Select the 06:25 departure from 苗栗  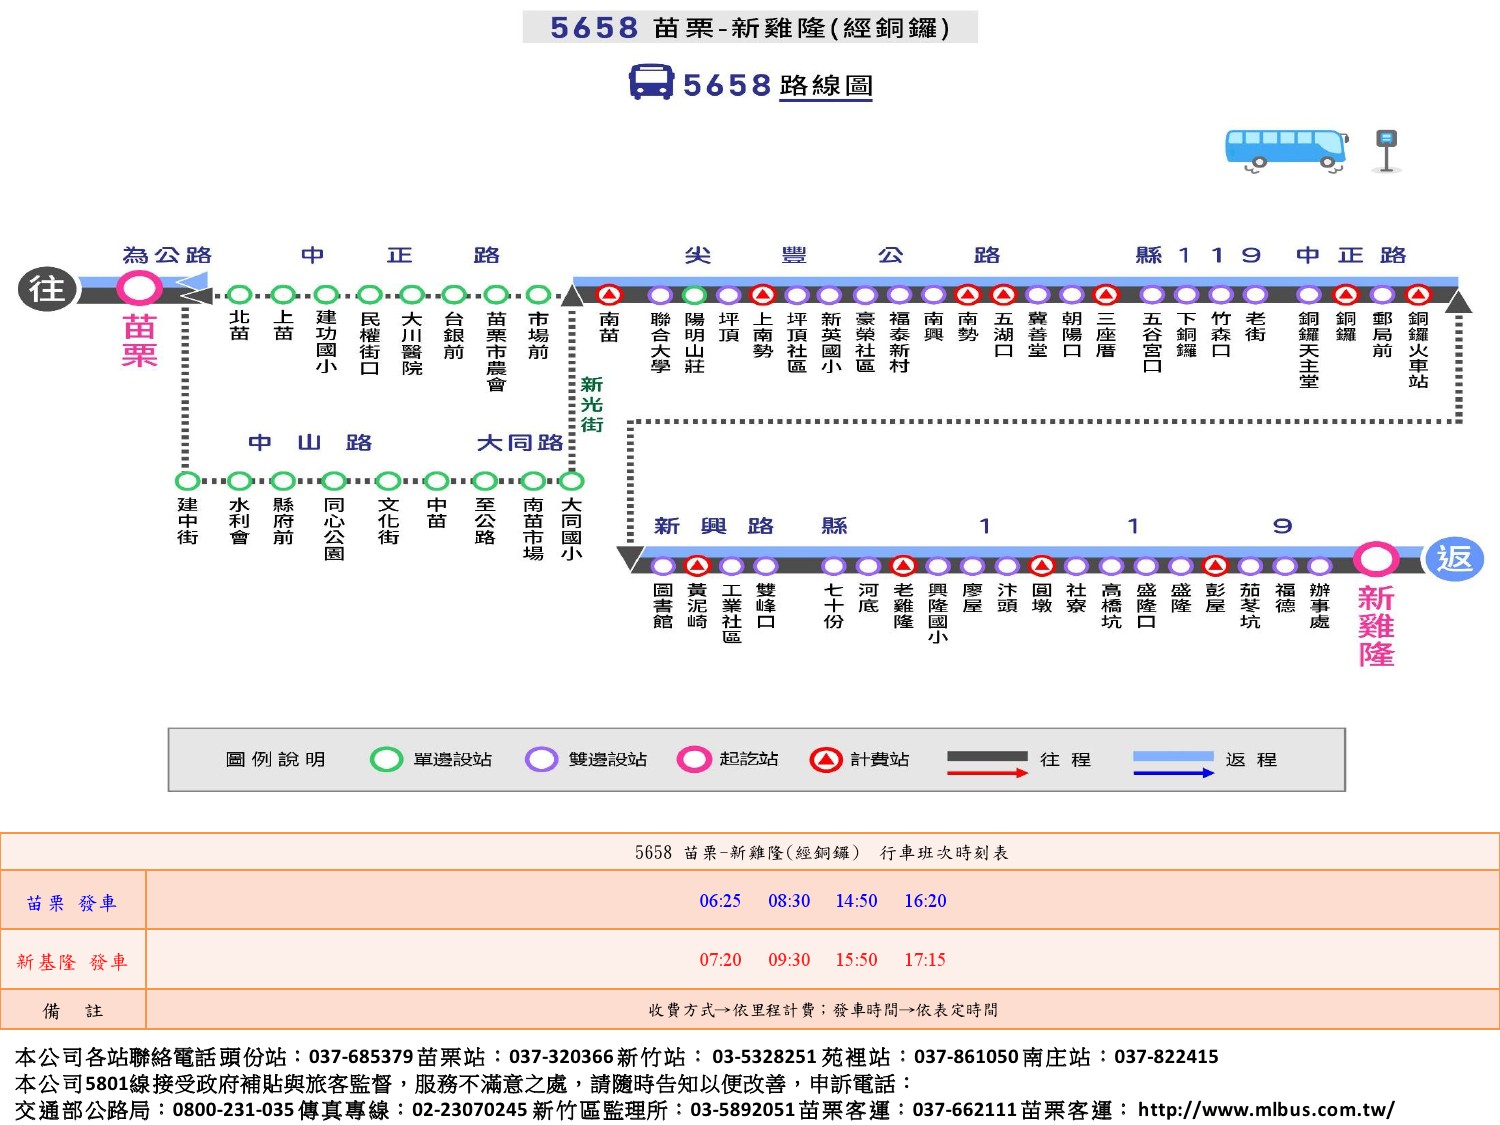720,901
